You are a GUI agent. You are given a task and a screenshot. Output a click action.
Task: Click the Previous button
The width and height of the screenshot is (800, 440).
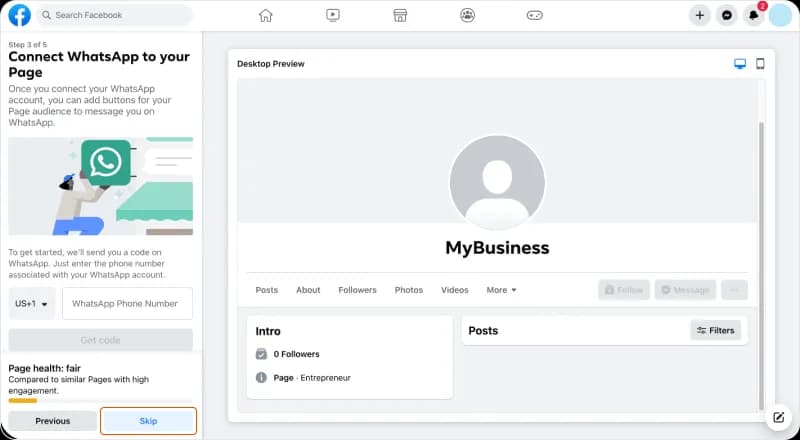(53, 421)
